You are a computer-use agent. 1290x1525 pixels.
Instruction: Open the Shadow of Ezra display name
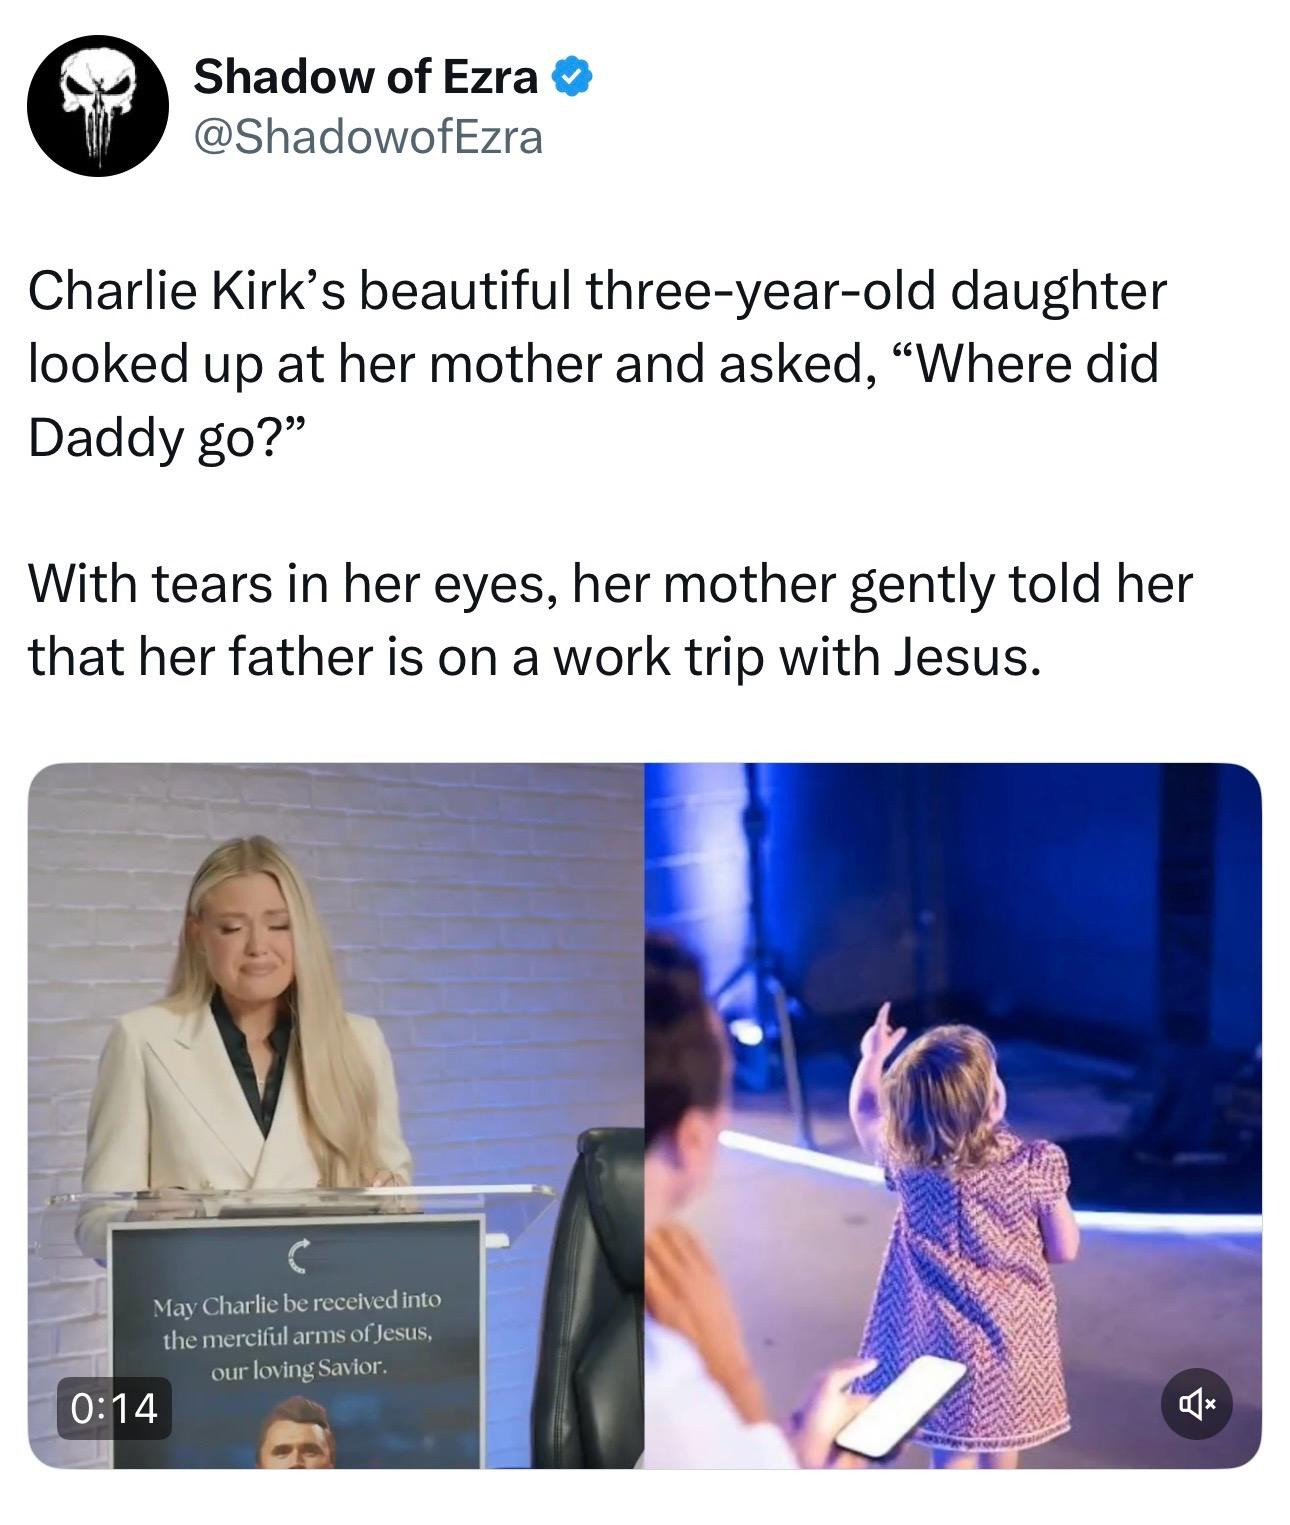coord(365,77)
